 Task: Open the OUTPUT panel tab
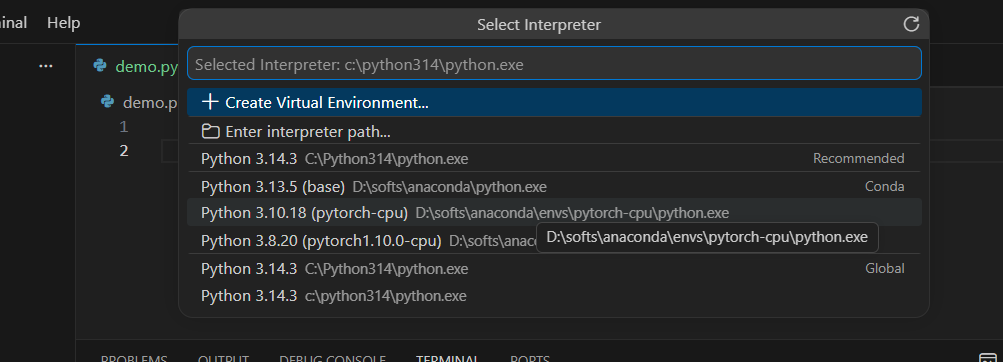point(223,358)
